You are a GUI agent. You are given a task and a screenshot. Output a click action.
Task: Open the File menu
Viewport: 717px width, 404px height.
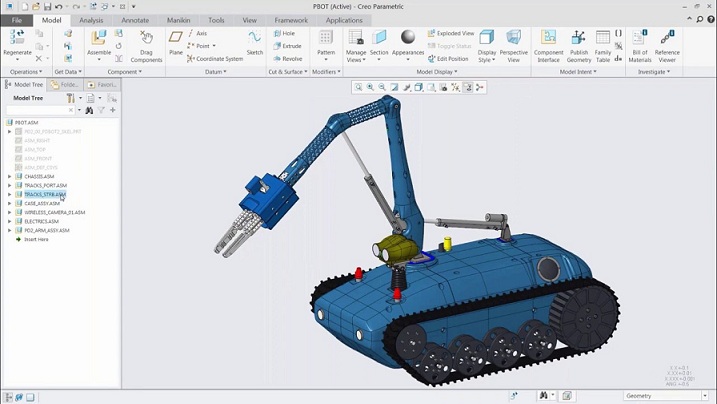click(17, 20)
